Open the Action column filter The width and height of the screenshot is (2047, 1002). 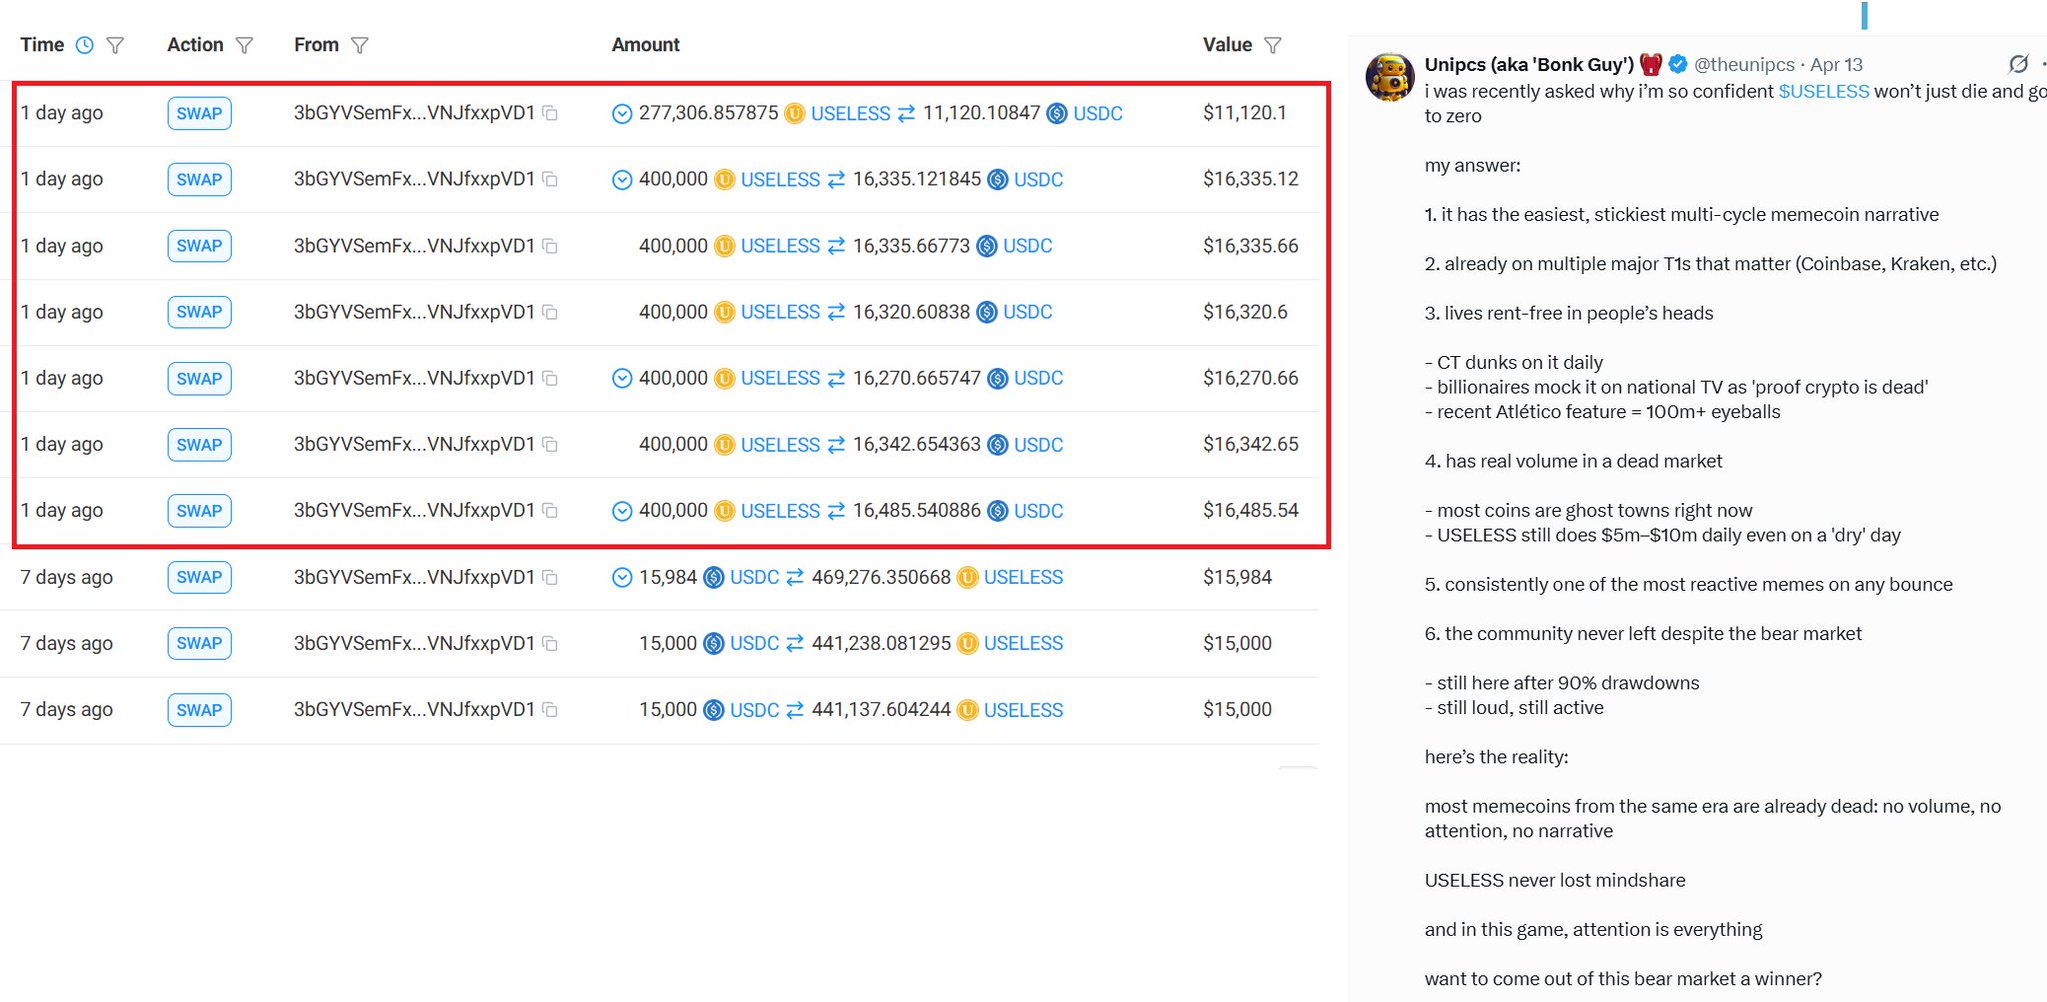point(244,45)
